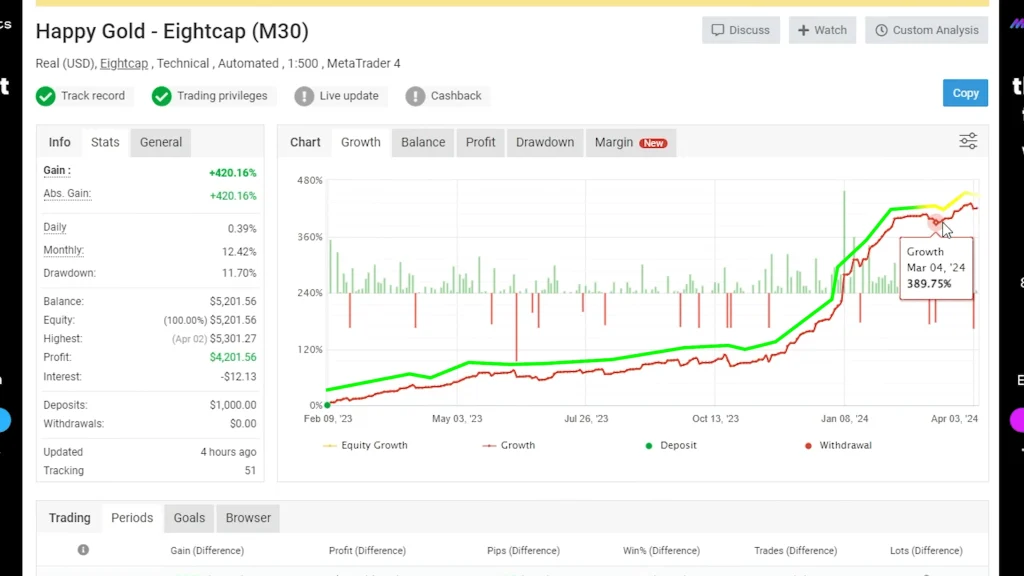The image size is (1024, 576).
Task: Toggle red Growth series in legend
Action: [508, 445]
